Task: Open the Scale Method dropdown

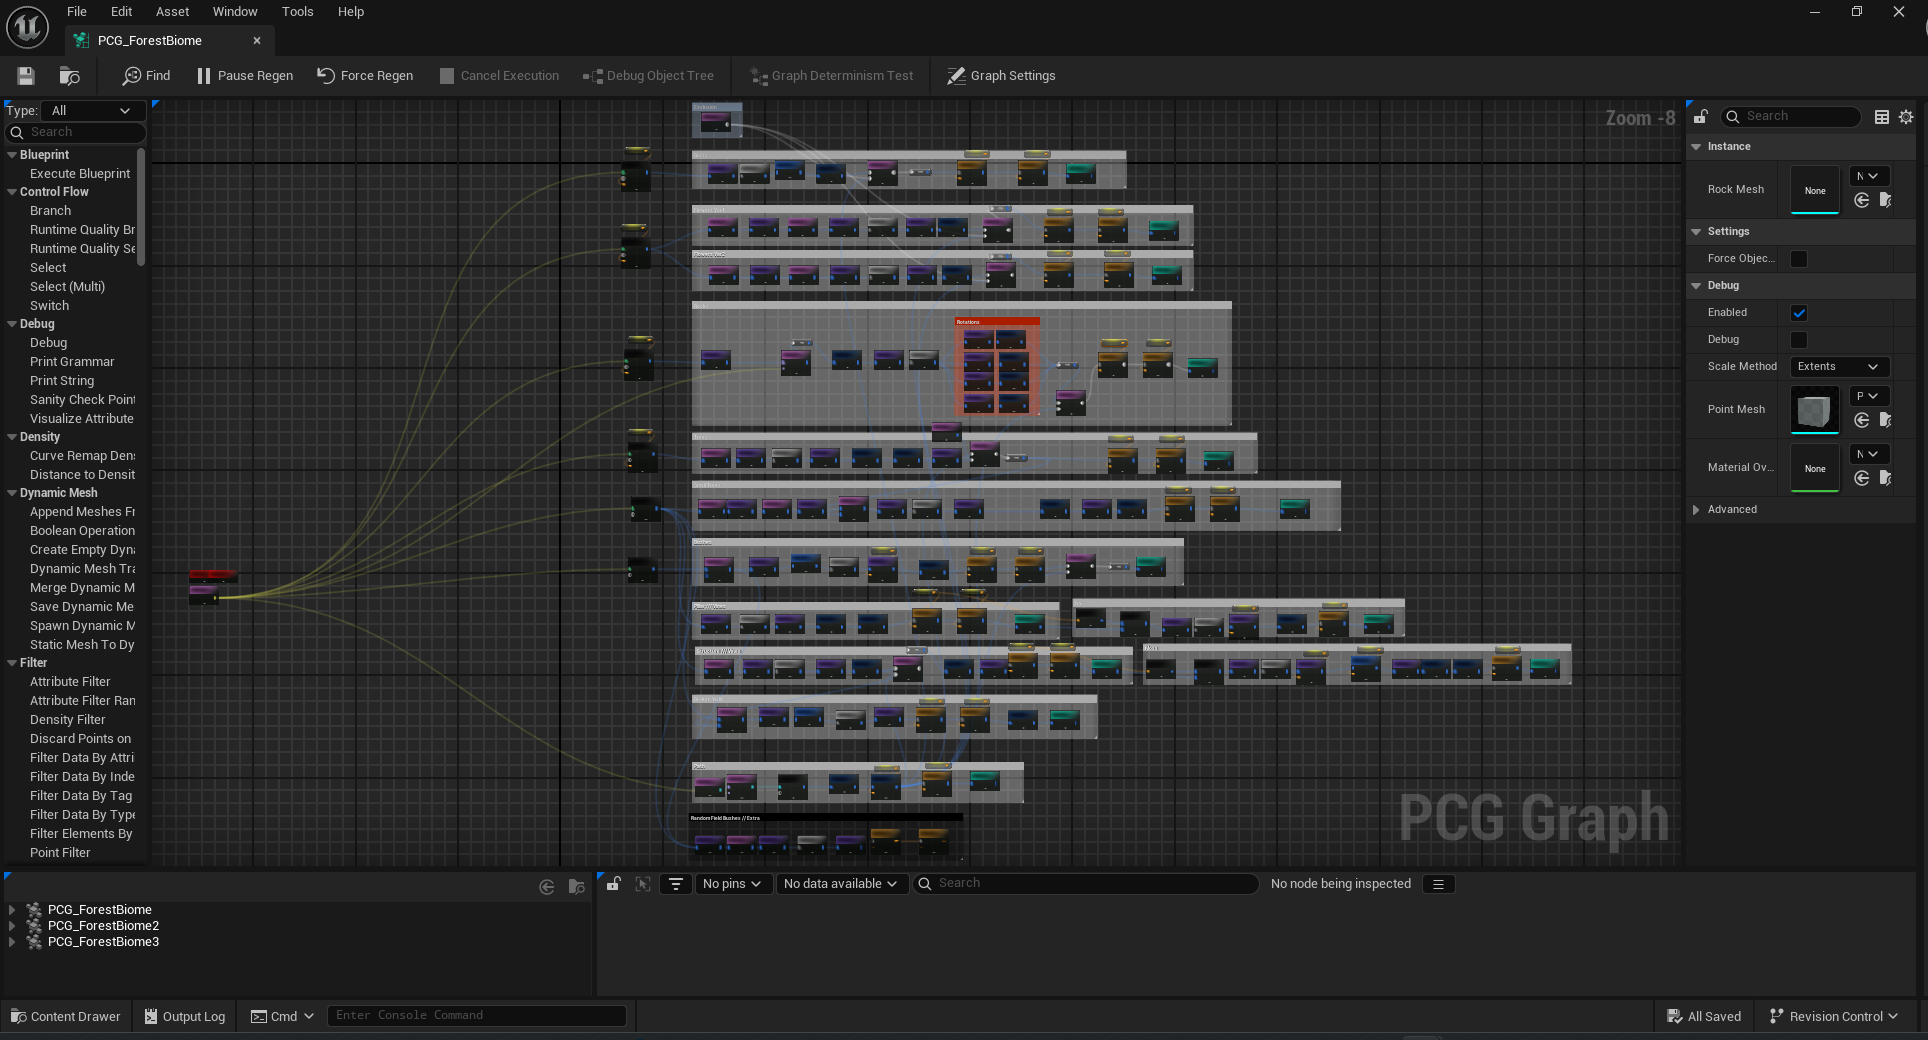Action: (1839, 367)
